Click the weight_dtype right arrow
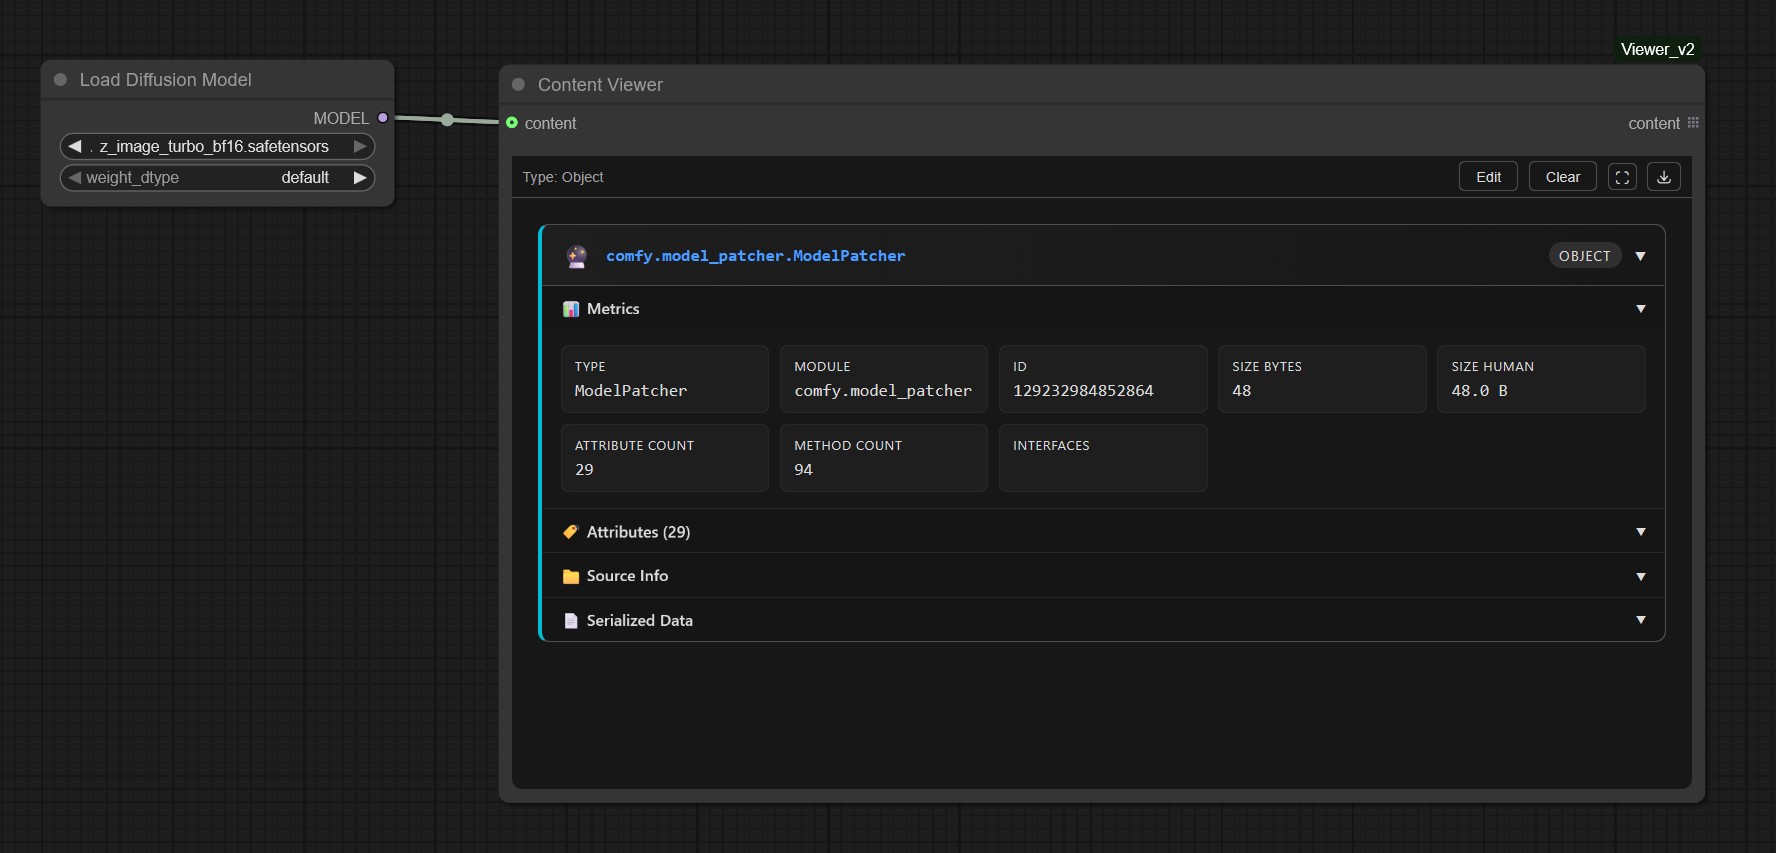The height and width of the screenshot is (853, 1776). pos(360,177)
